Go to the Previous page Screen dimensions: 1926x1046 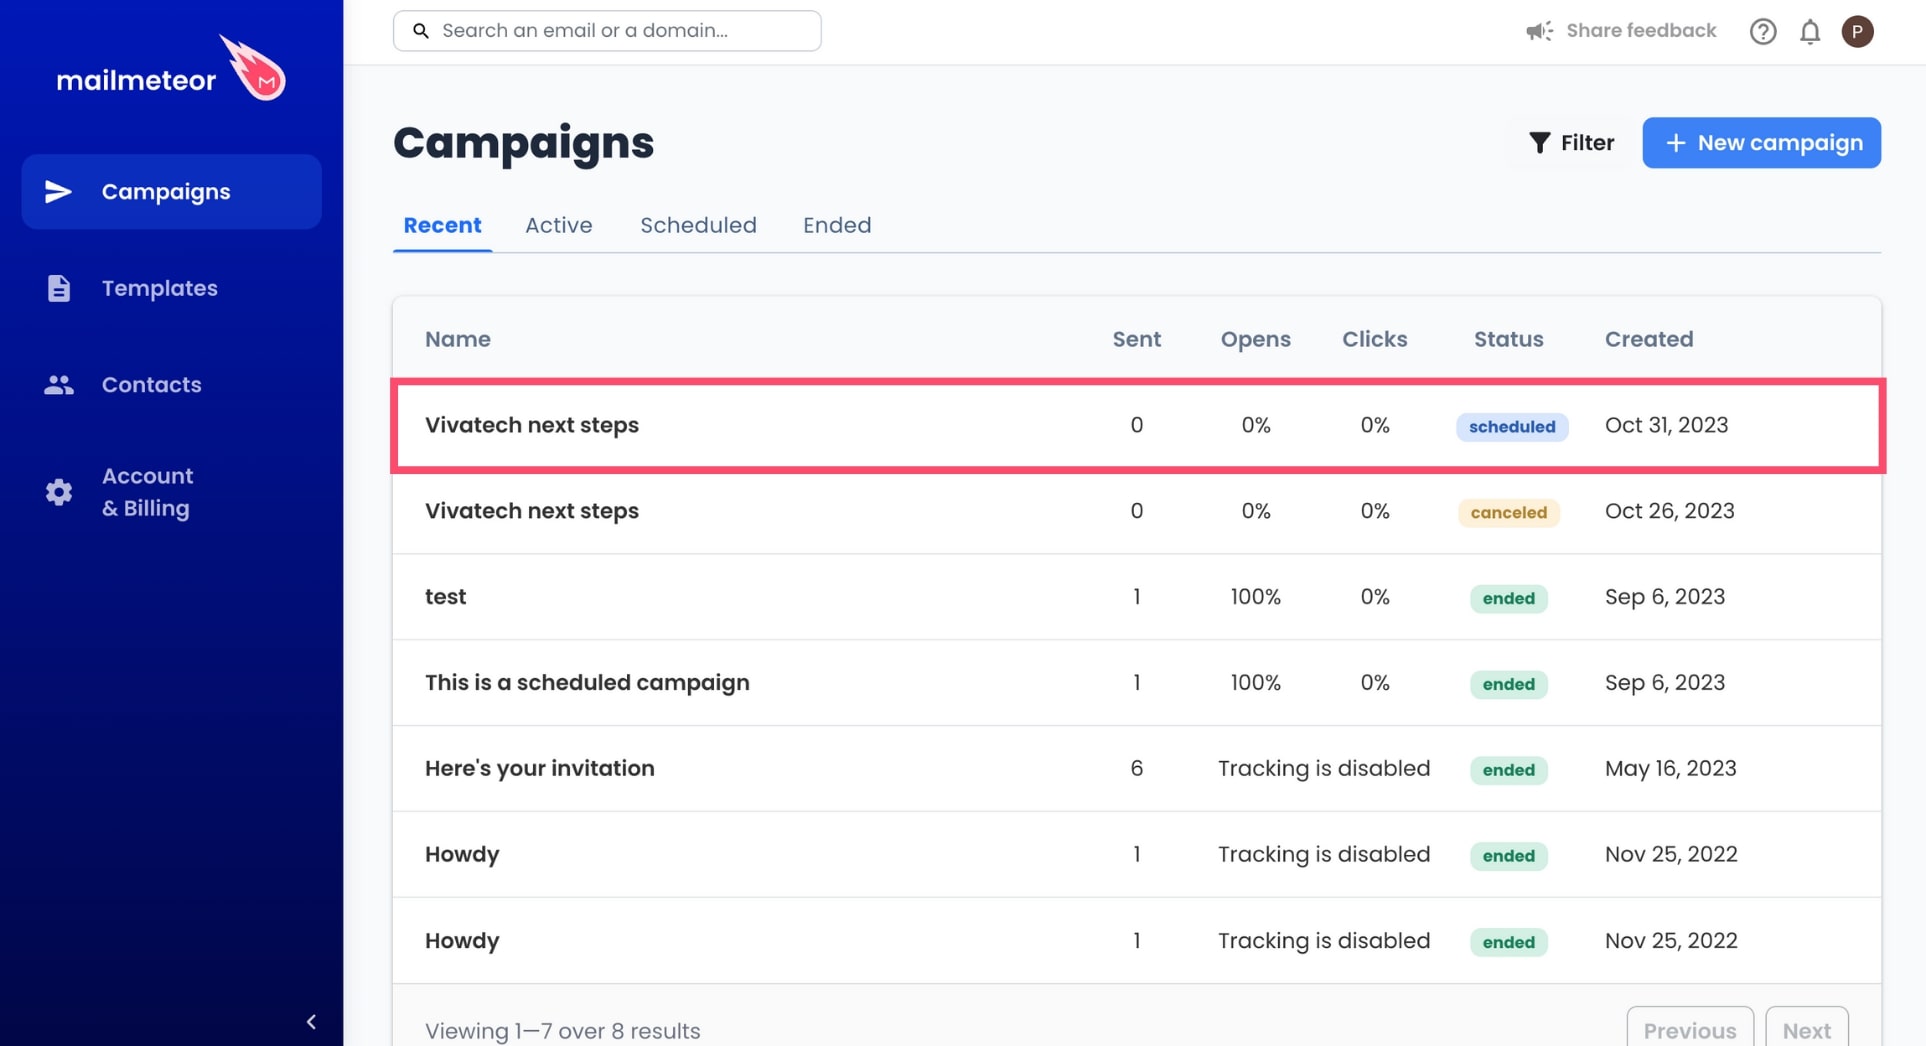(x=1690, y=1029)
